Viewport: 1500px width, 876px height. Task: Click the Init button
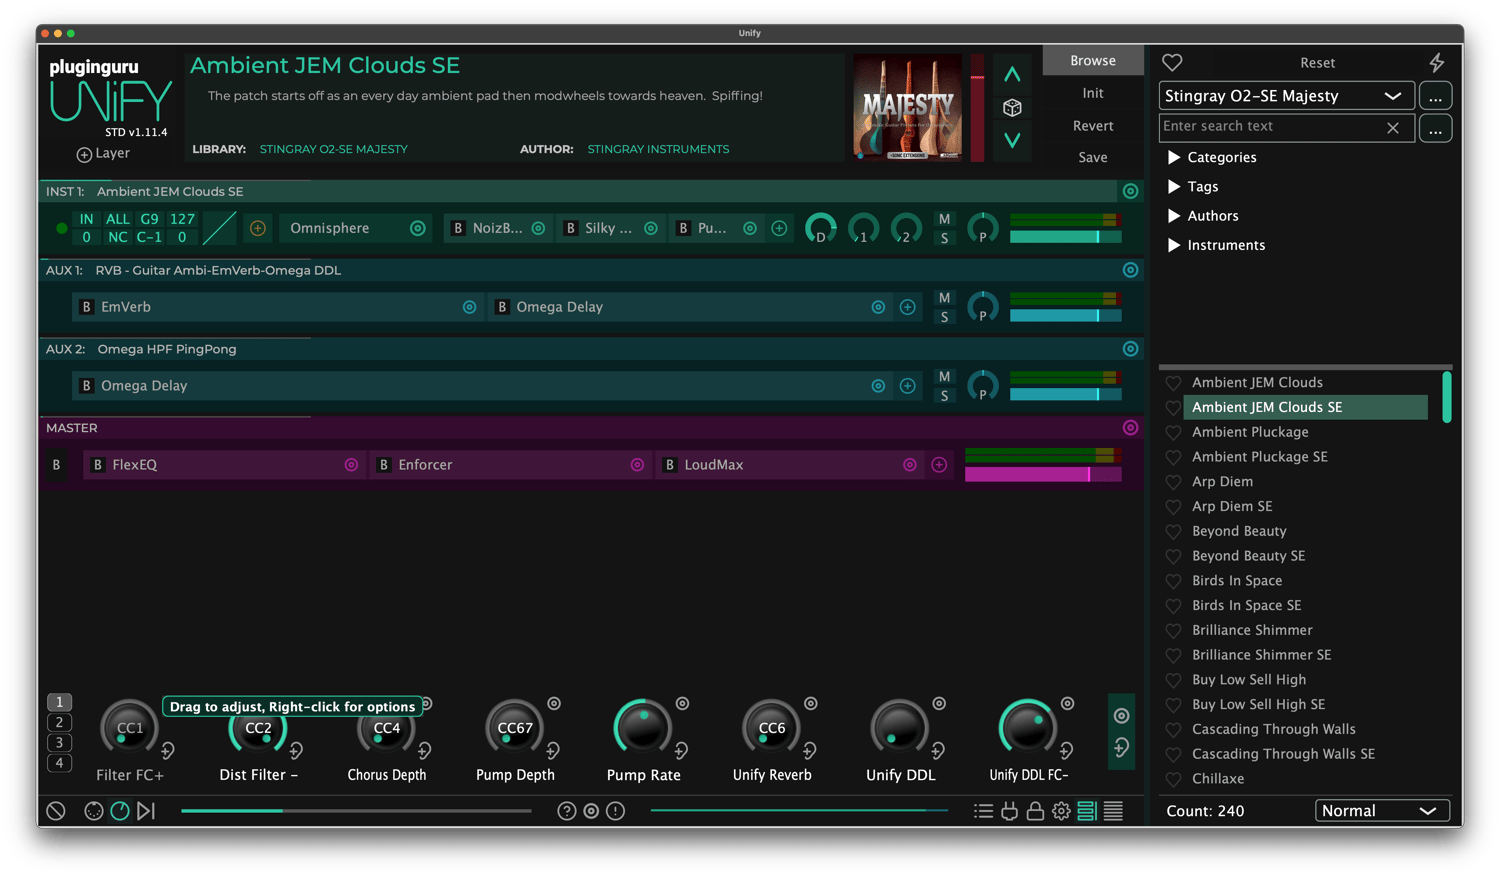pos(1093,93)
